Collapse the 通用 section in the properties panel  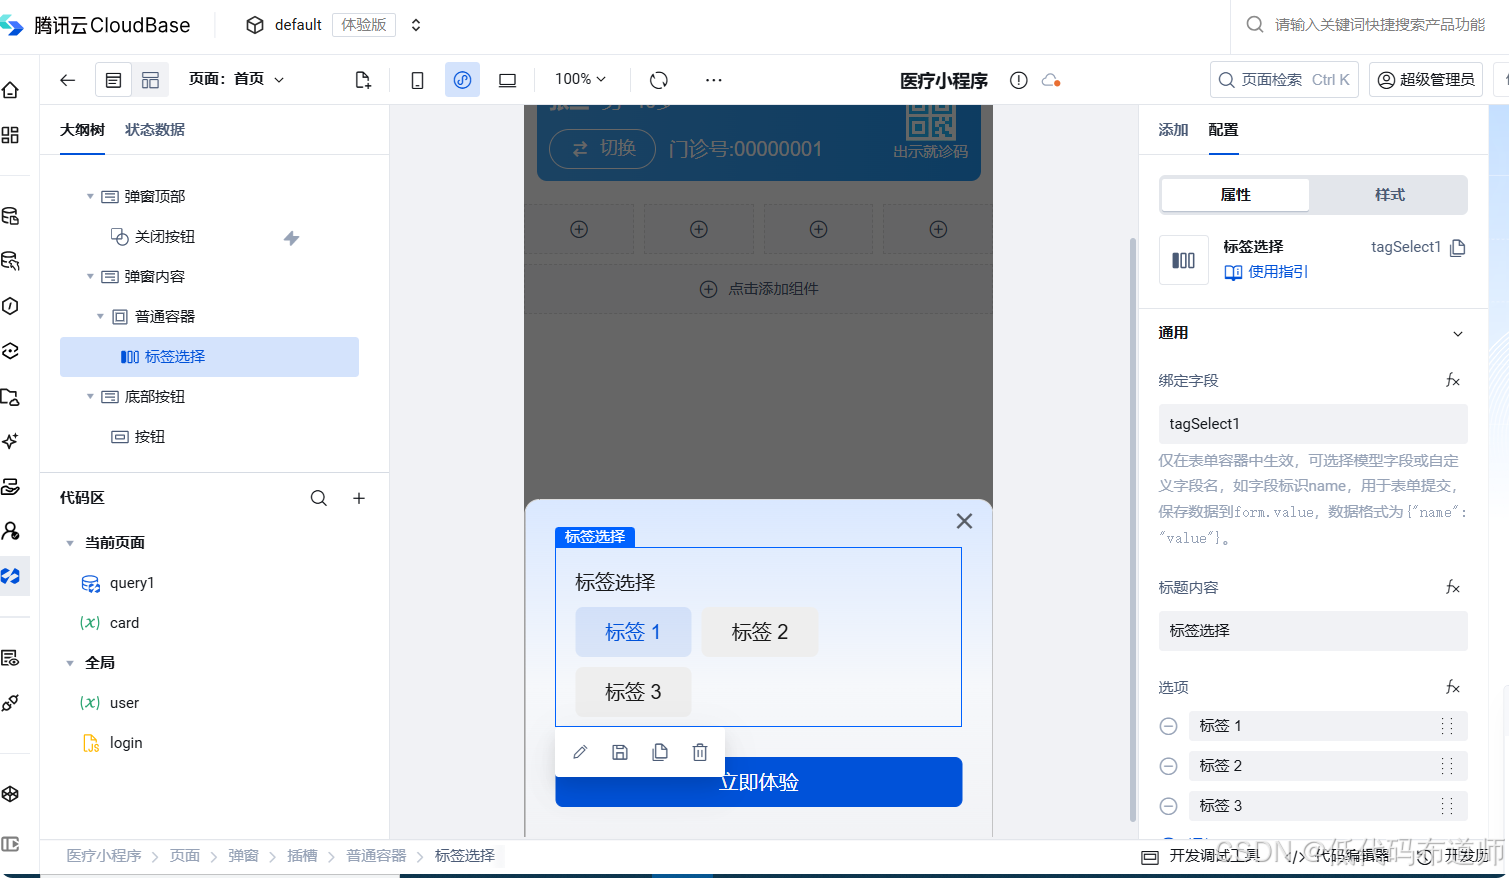click(1457, 333)
